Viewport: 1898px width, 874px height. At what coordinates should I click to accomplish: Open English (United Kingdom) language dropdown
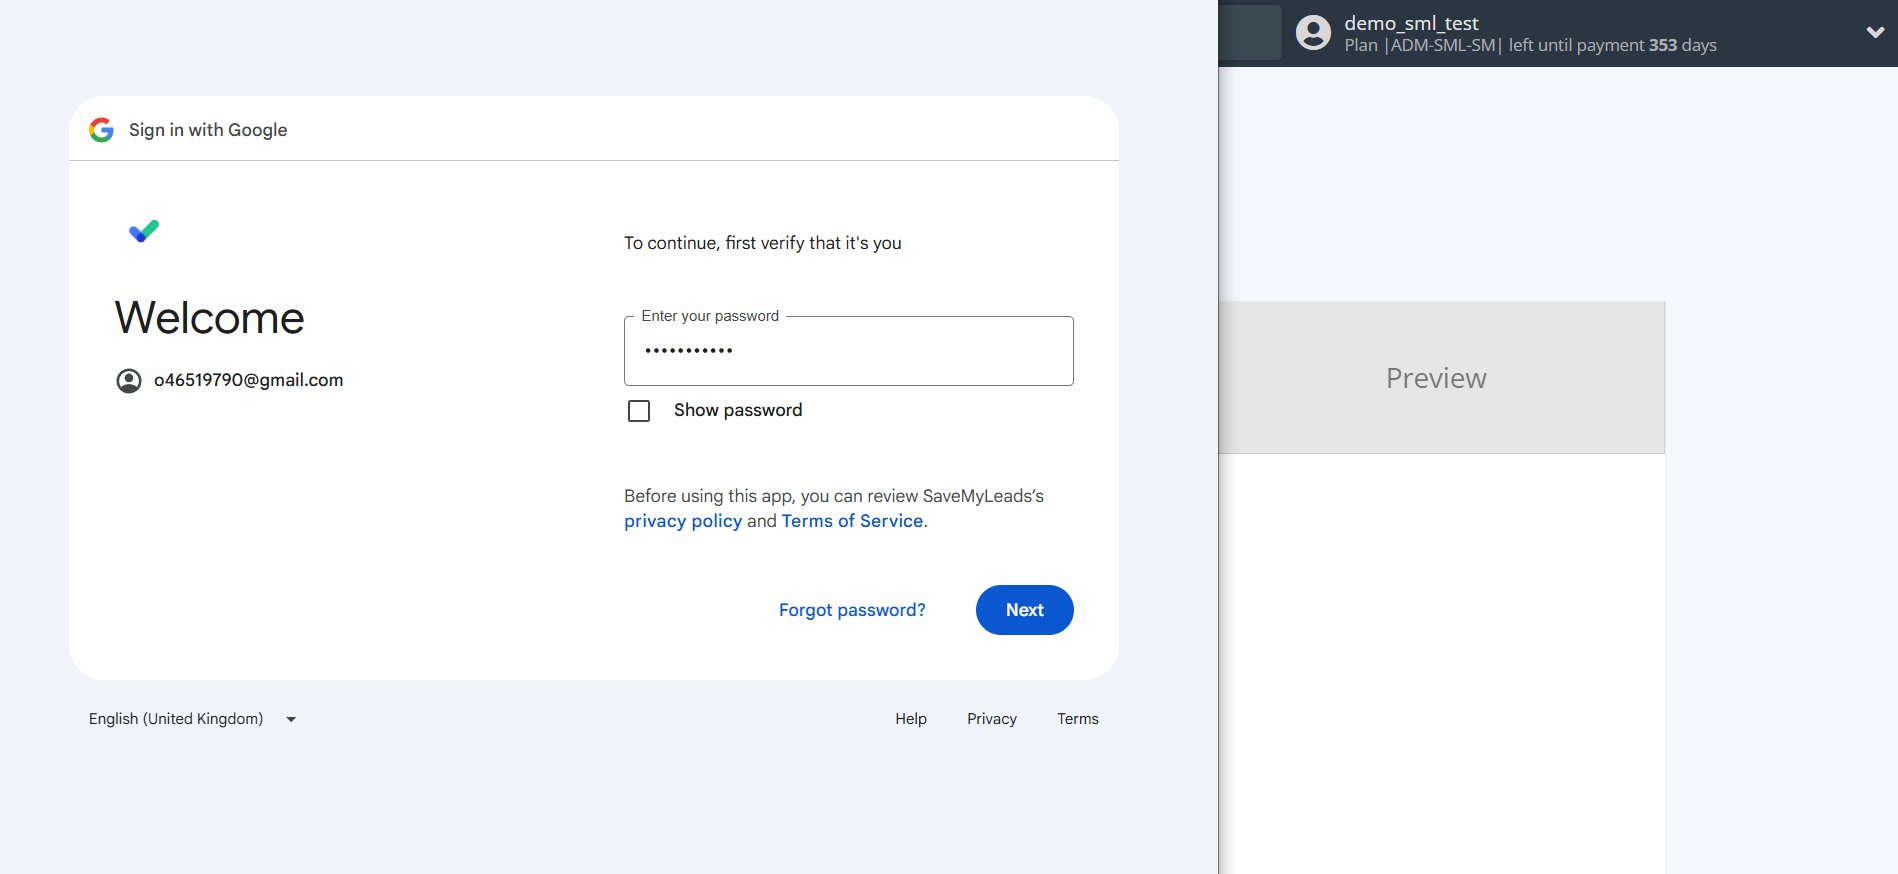(x=176, y=719)
